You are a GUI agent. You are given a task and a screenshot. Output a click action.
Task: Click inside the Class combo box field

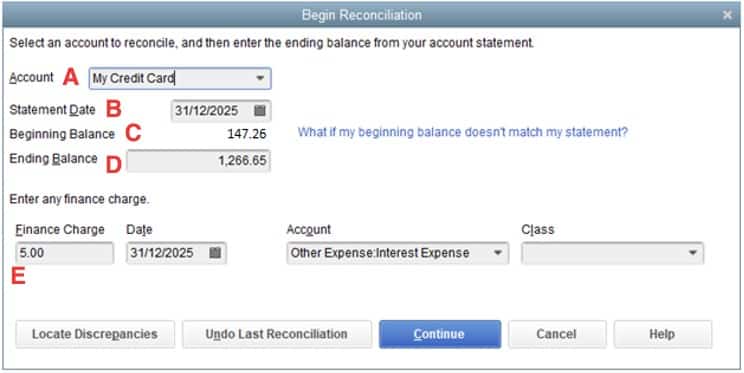(x=604, y=253)
